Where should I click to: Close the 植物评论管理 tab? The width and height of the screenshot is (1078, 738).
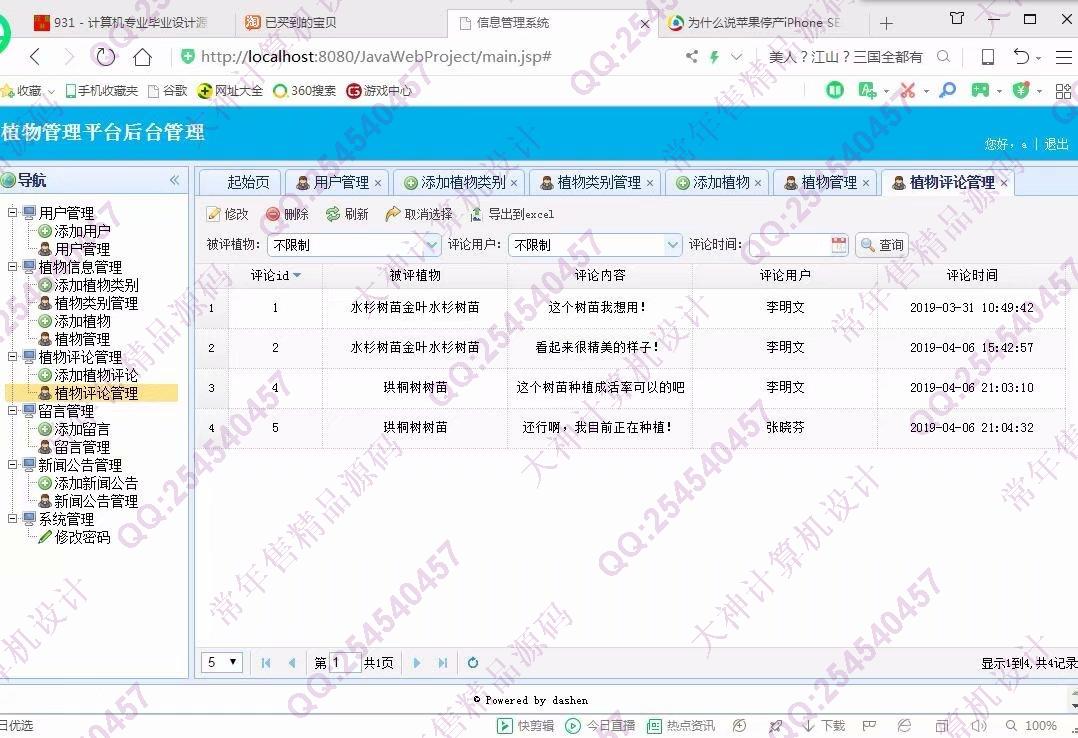[x=1004, y=183]
